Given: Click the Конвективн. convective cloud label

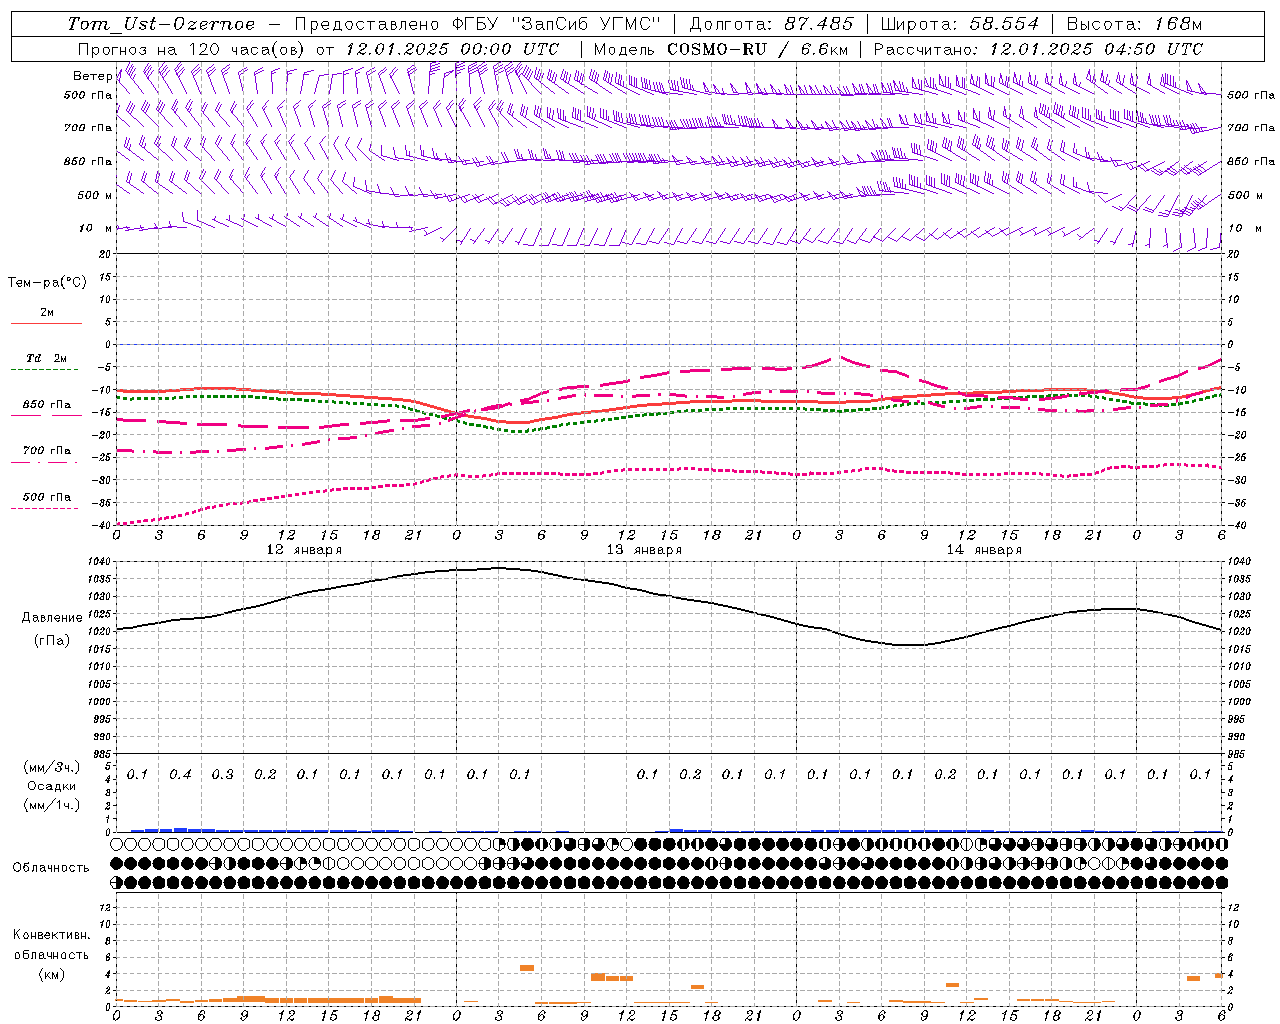Looking at the screenshot, I should (51, 935).
